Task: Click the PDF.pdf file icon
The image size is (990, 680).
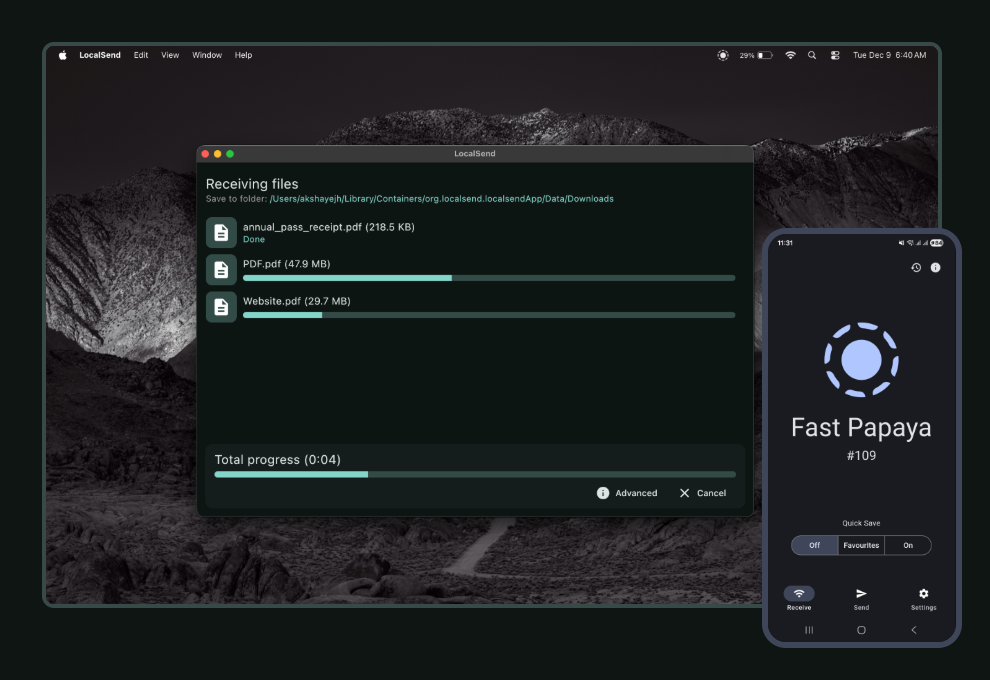Action: 221,270
